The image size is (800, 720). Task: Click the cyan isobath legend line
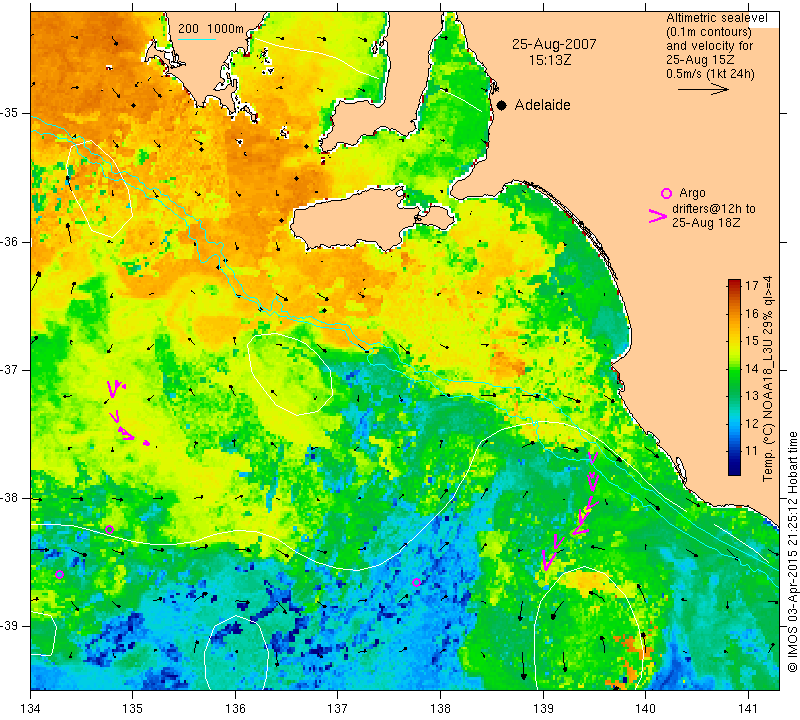click(x=197, y=39)
